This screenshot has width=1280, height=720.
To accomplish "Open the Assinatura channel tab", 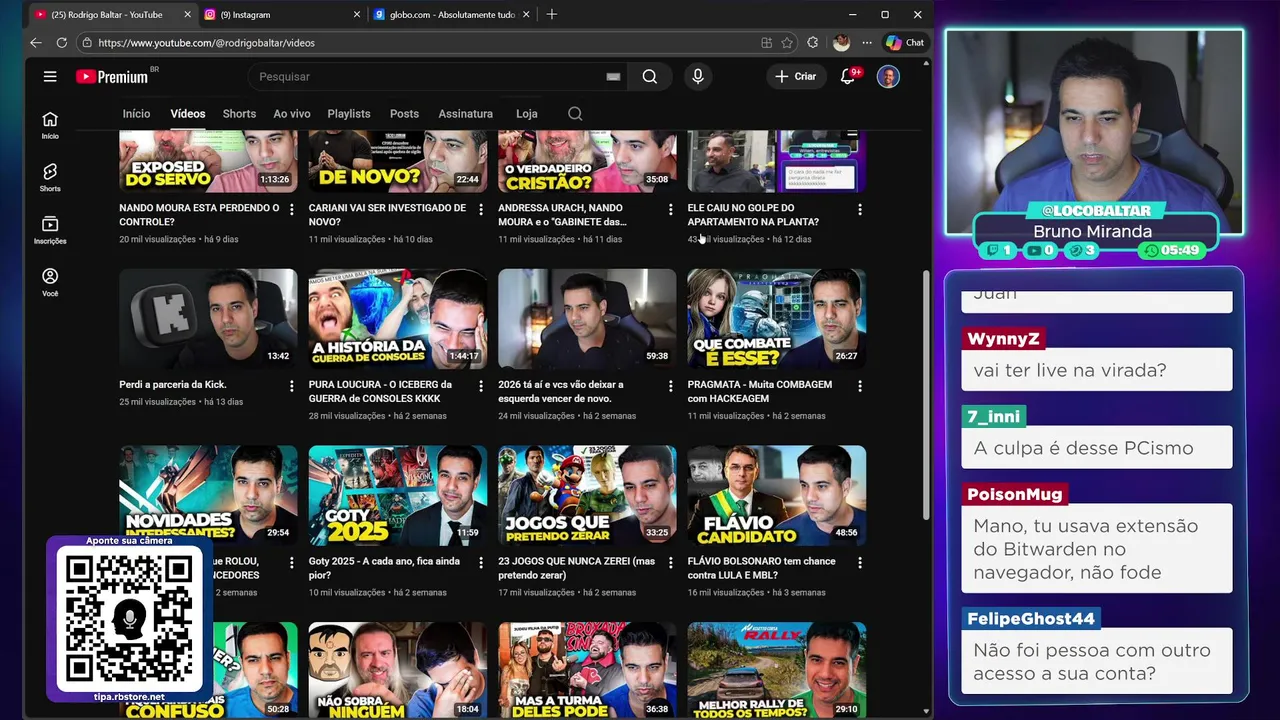I will pos(465,114).
